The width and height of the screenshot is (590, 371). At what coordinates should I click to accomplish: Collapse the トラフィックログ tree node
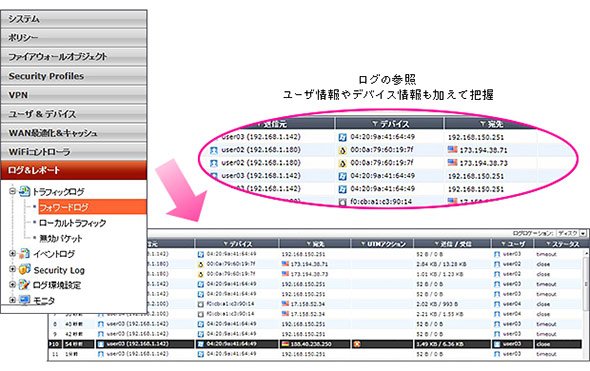point(12,191)
